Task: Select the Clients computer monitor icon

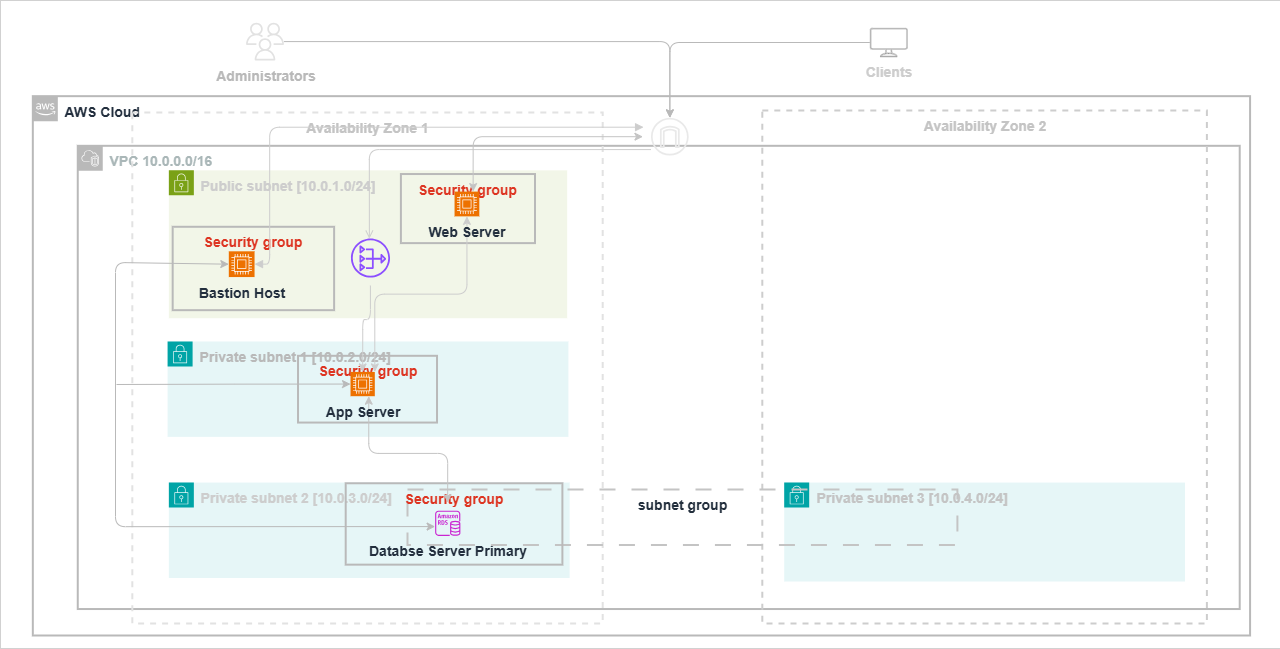Action: [888, 42]
